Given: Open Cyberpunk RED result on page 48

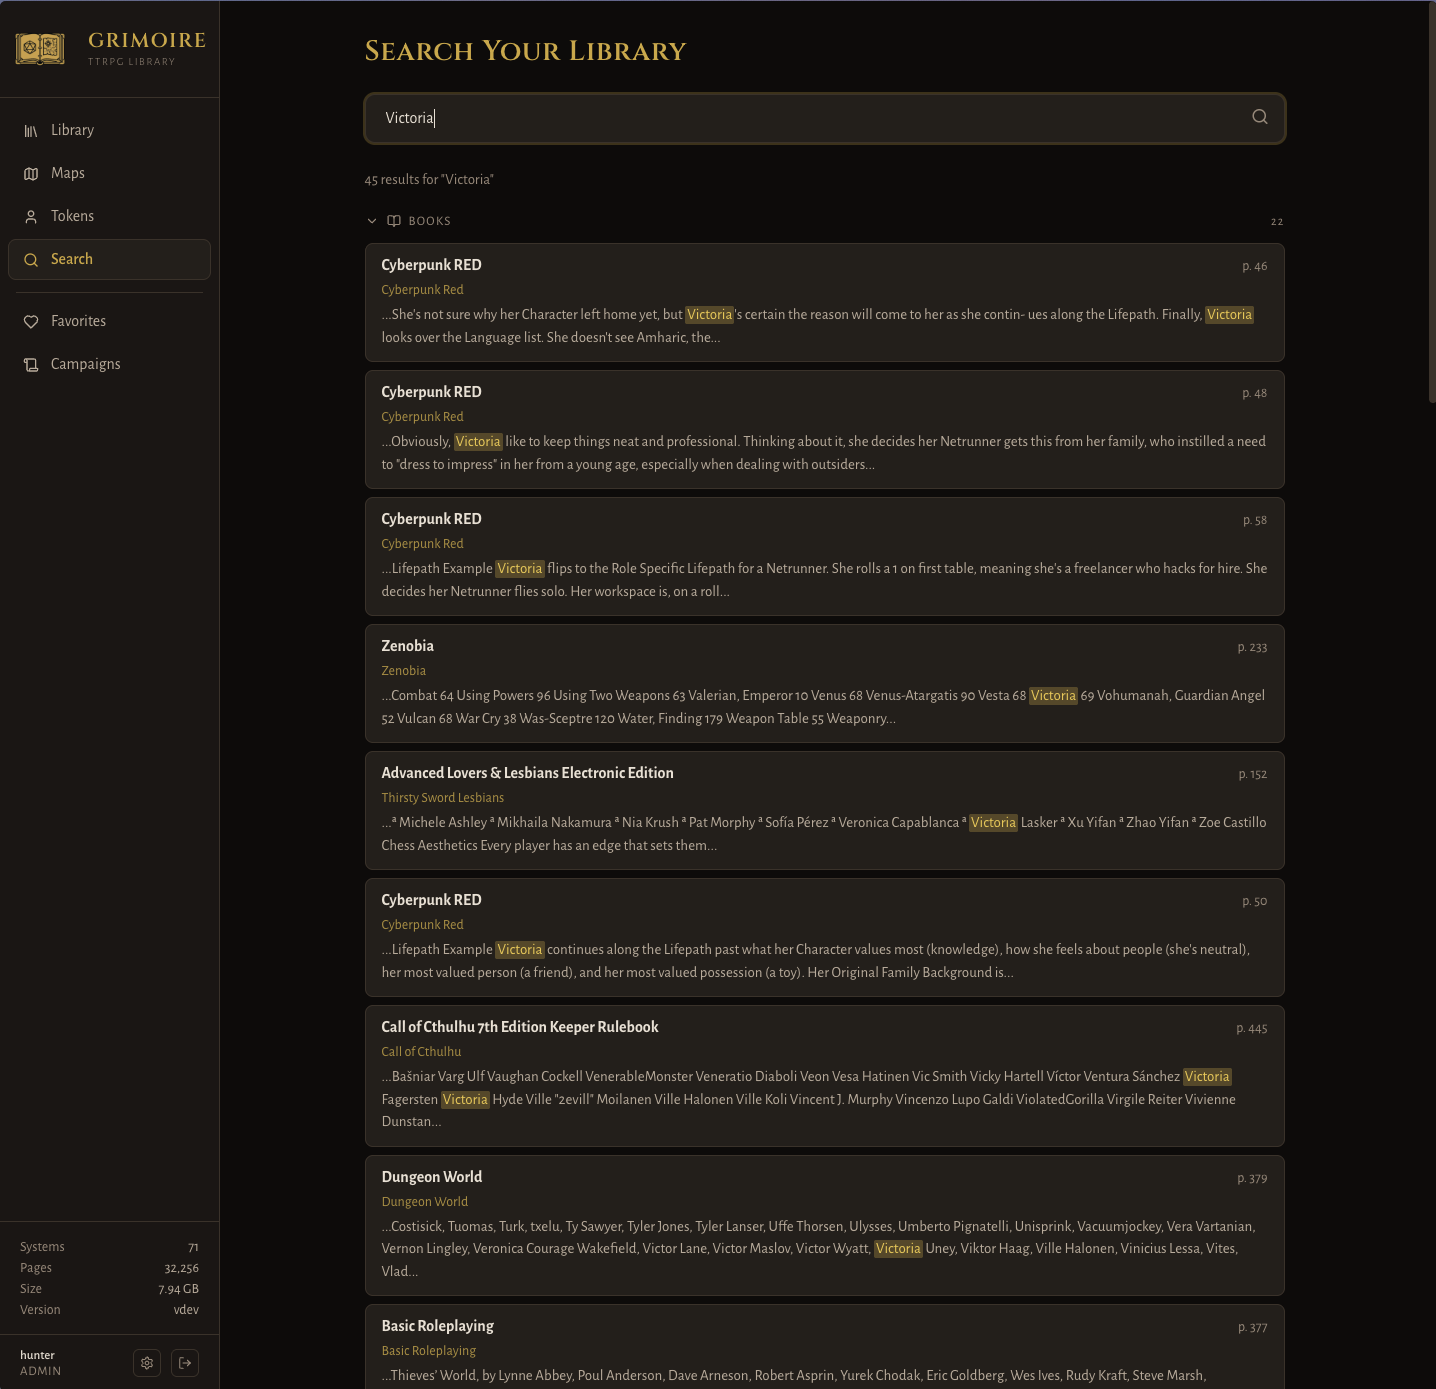Looking at the screenshot, I should [825, 429].
